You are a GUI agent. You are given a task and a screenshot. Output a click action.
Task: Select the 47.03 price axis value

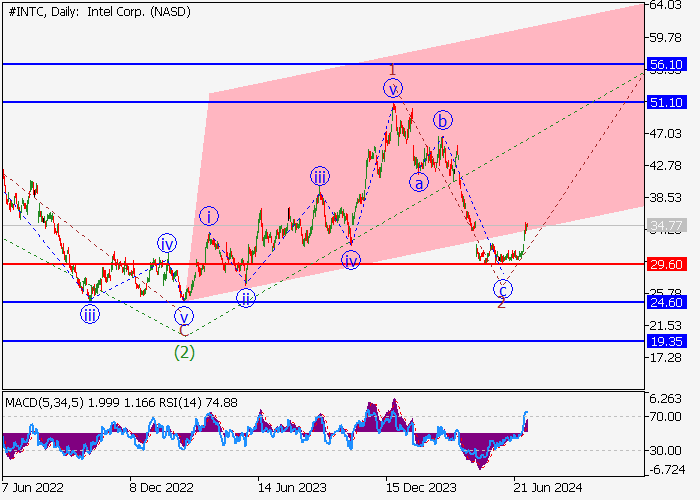click(x=666, y=133)
